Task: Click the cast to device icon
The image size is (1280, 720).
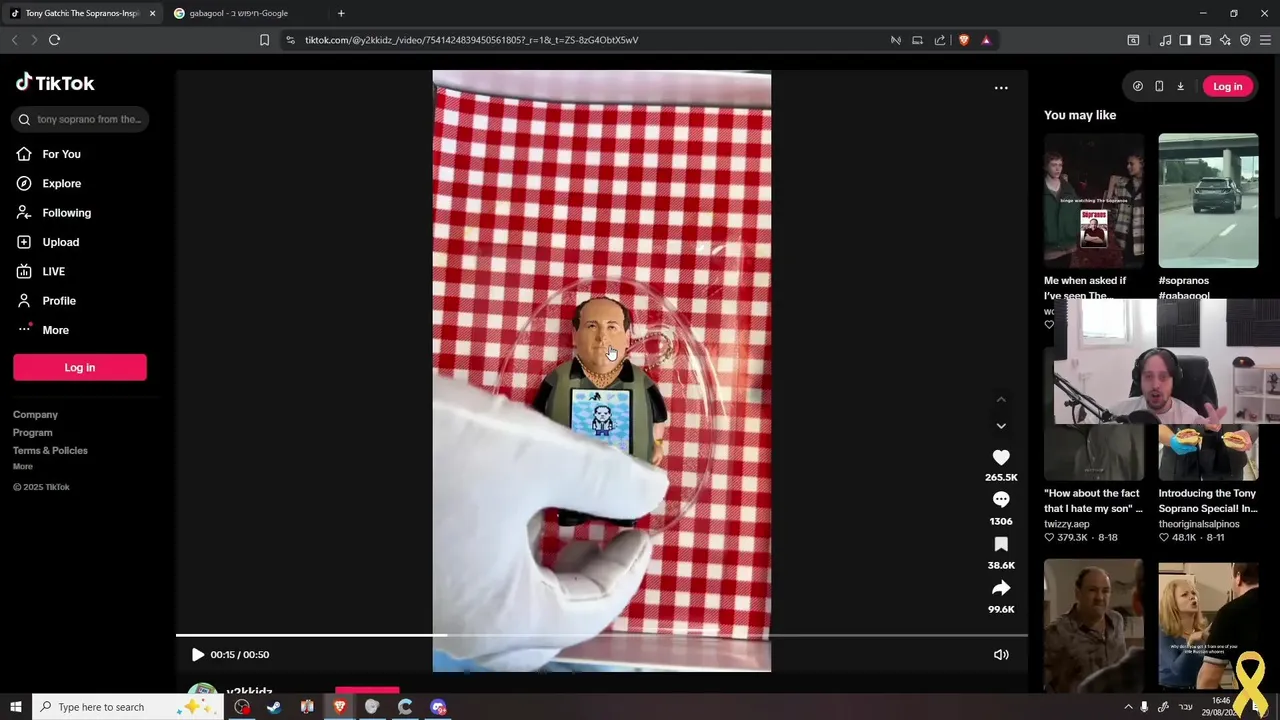Action: click(917, 40)
